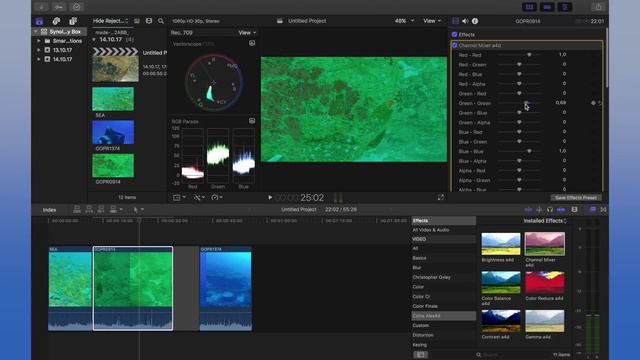Open the Photos and Audio sidebar

56,21
